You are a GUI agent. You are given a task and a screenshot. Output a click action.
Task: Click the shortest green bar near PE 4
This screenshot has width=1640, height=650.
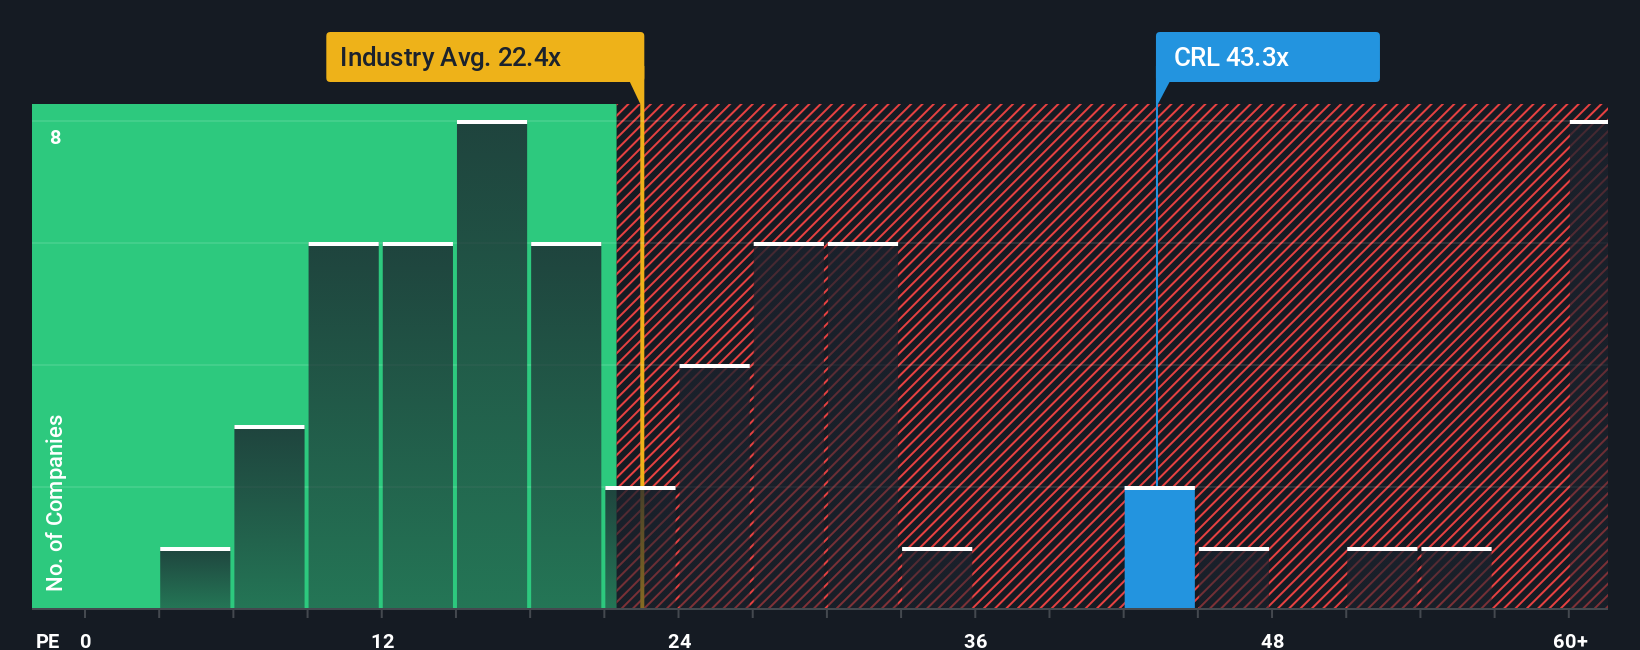(x=195, y=578)
